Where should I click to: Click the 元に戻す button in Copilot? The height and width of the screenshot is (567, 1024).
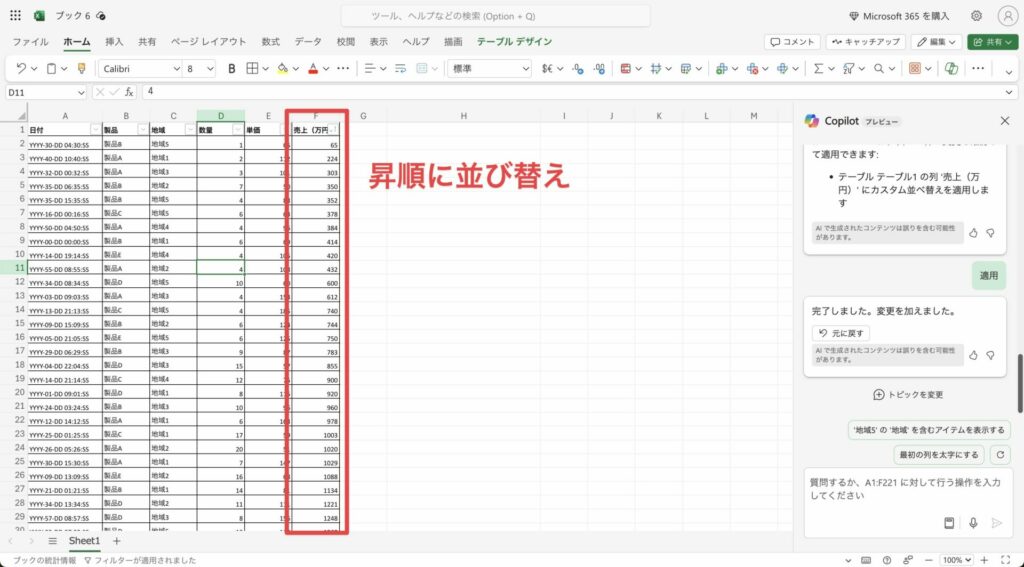(x=841, y=333)
